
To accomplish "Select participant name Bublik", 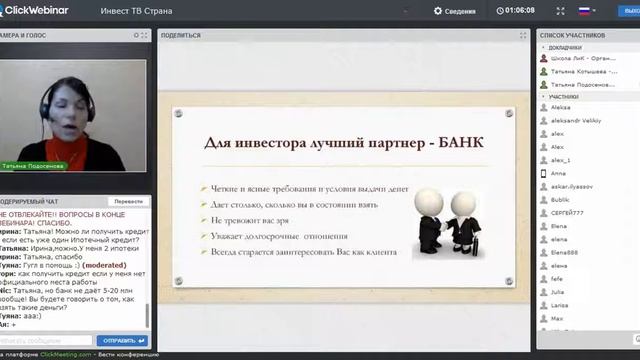I will tap(560, 200).
